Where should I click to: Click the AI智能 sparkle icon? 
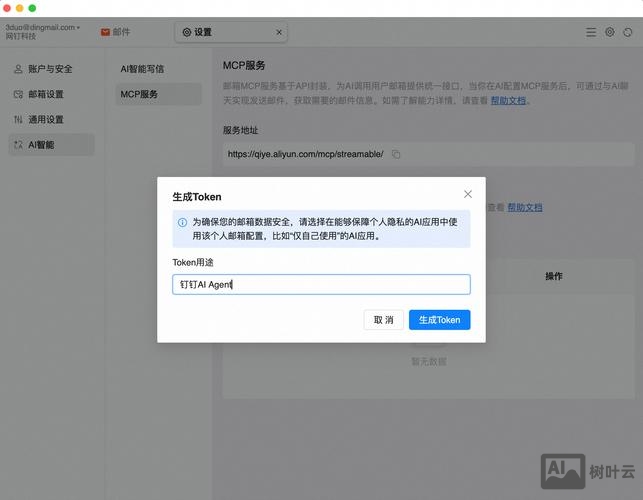(18, 145)
